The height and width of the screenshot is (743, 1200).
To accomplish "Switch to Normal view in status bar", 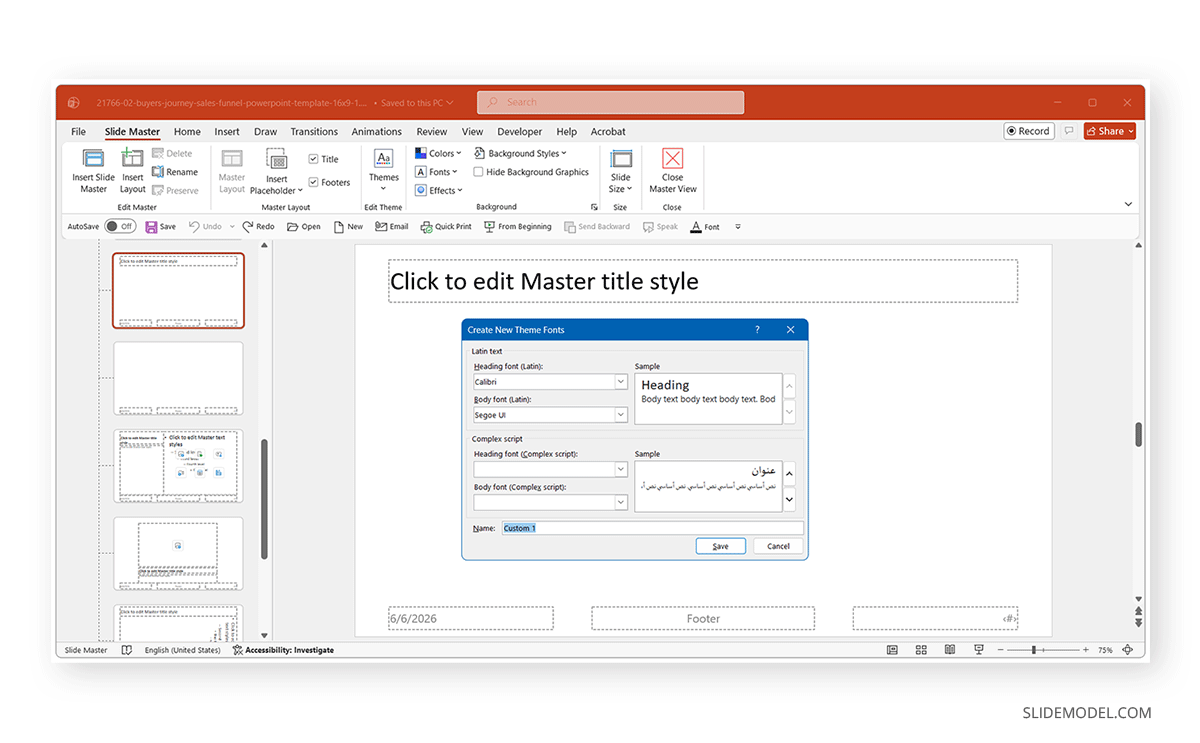I will [x=892, y=650].
